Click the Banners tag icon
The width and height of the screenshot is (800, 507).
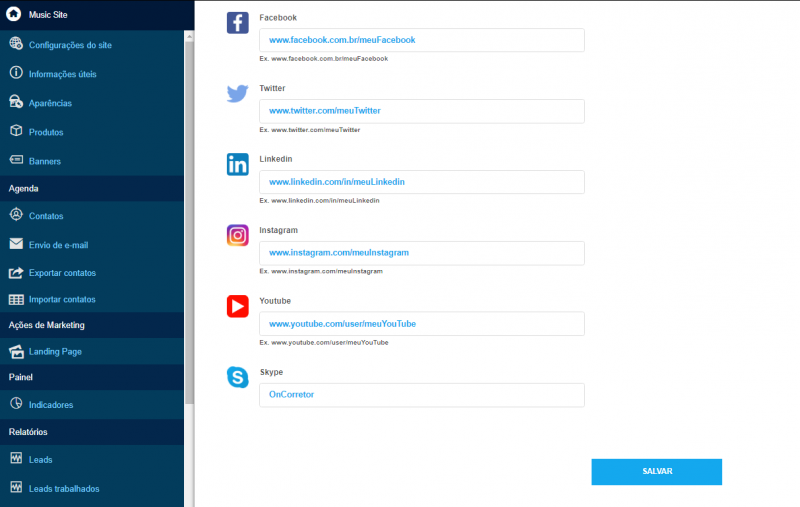pos(16,160)
